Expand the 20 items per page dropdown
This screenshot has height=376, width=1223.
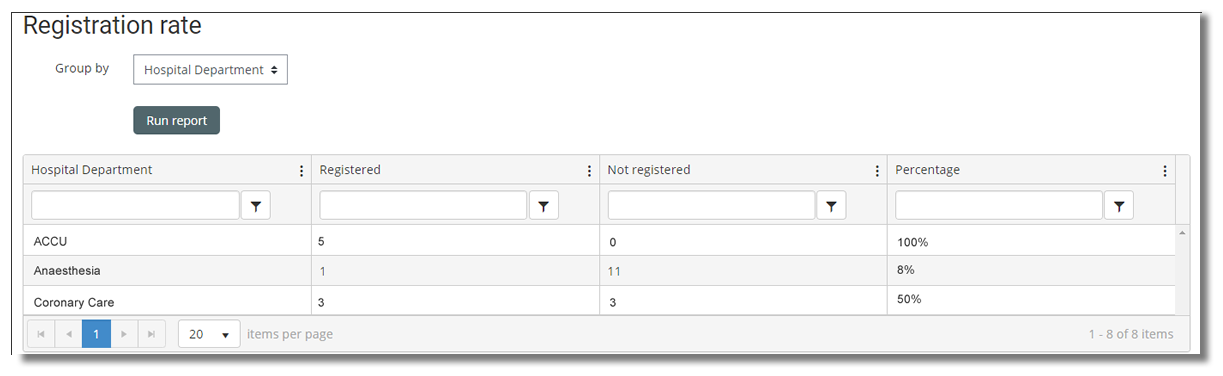[x=209, y=334]
